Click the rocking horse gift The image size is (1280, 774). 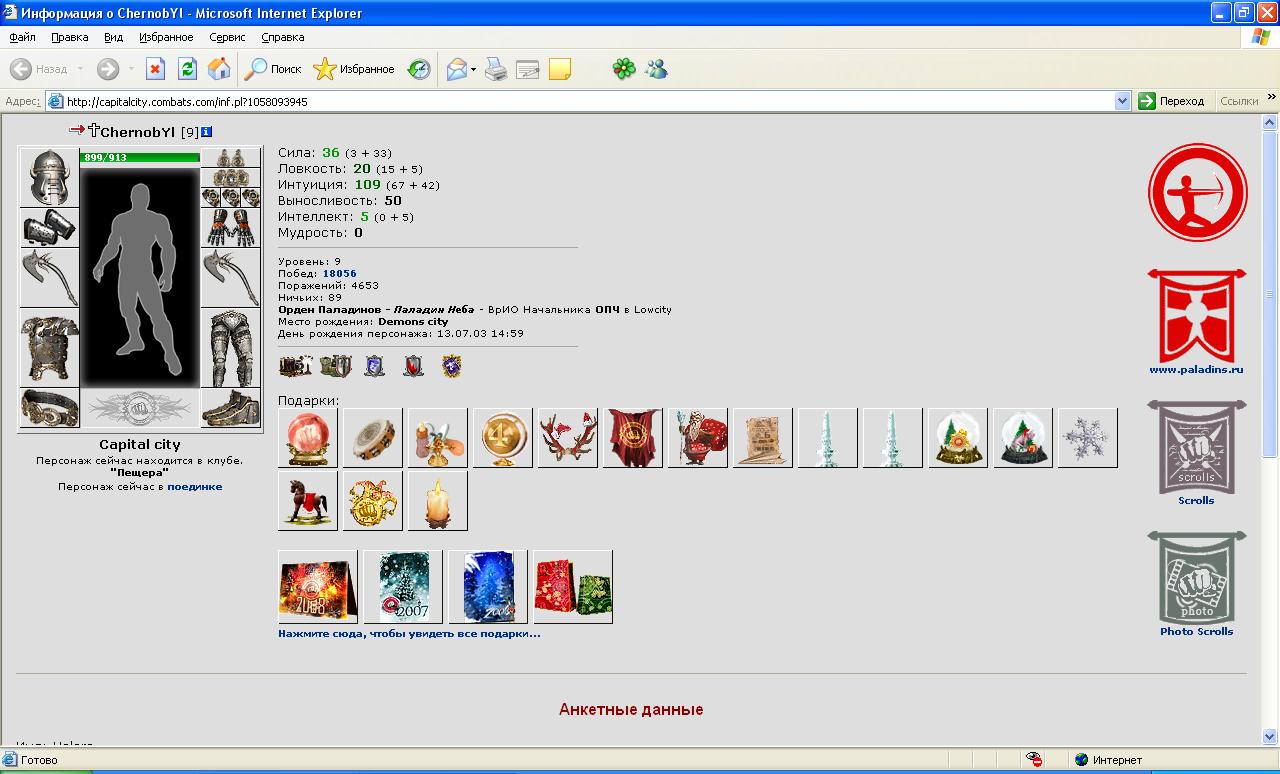click(308, 501)
